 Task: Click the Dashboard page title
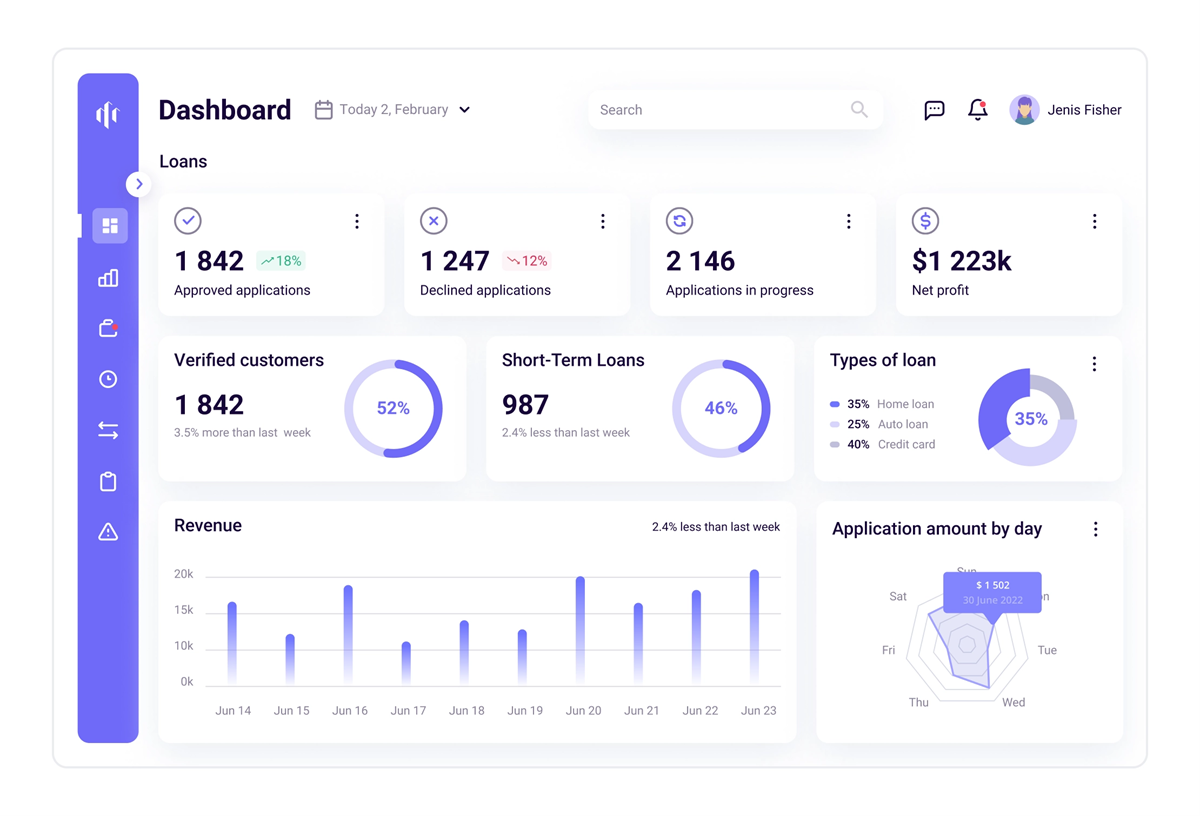point(225,110)
